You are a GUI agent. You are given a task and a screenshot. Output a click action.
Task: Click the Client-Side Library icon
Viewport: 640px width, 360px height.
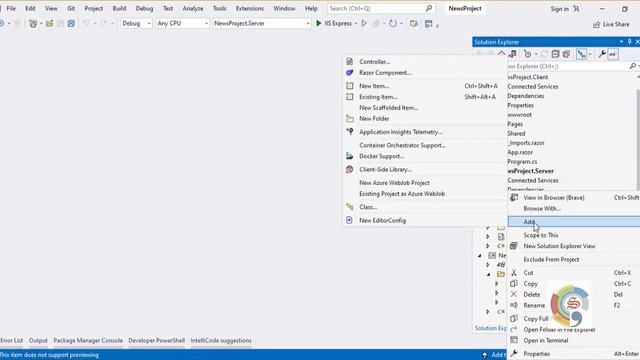pyautogui.click(x=349, y=169)
